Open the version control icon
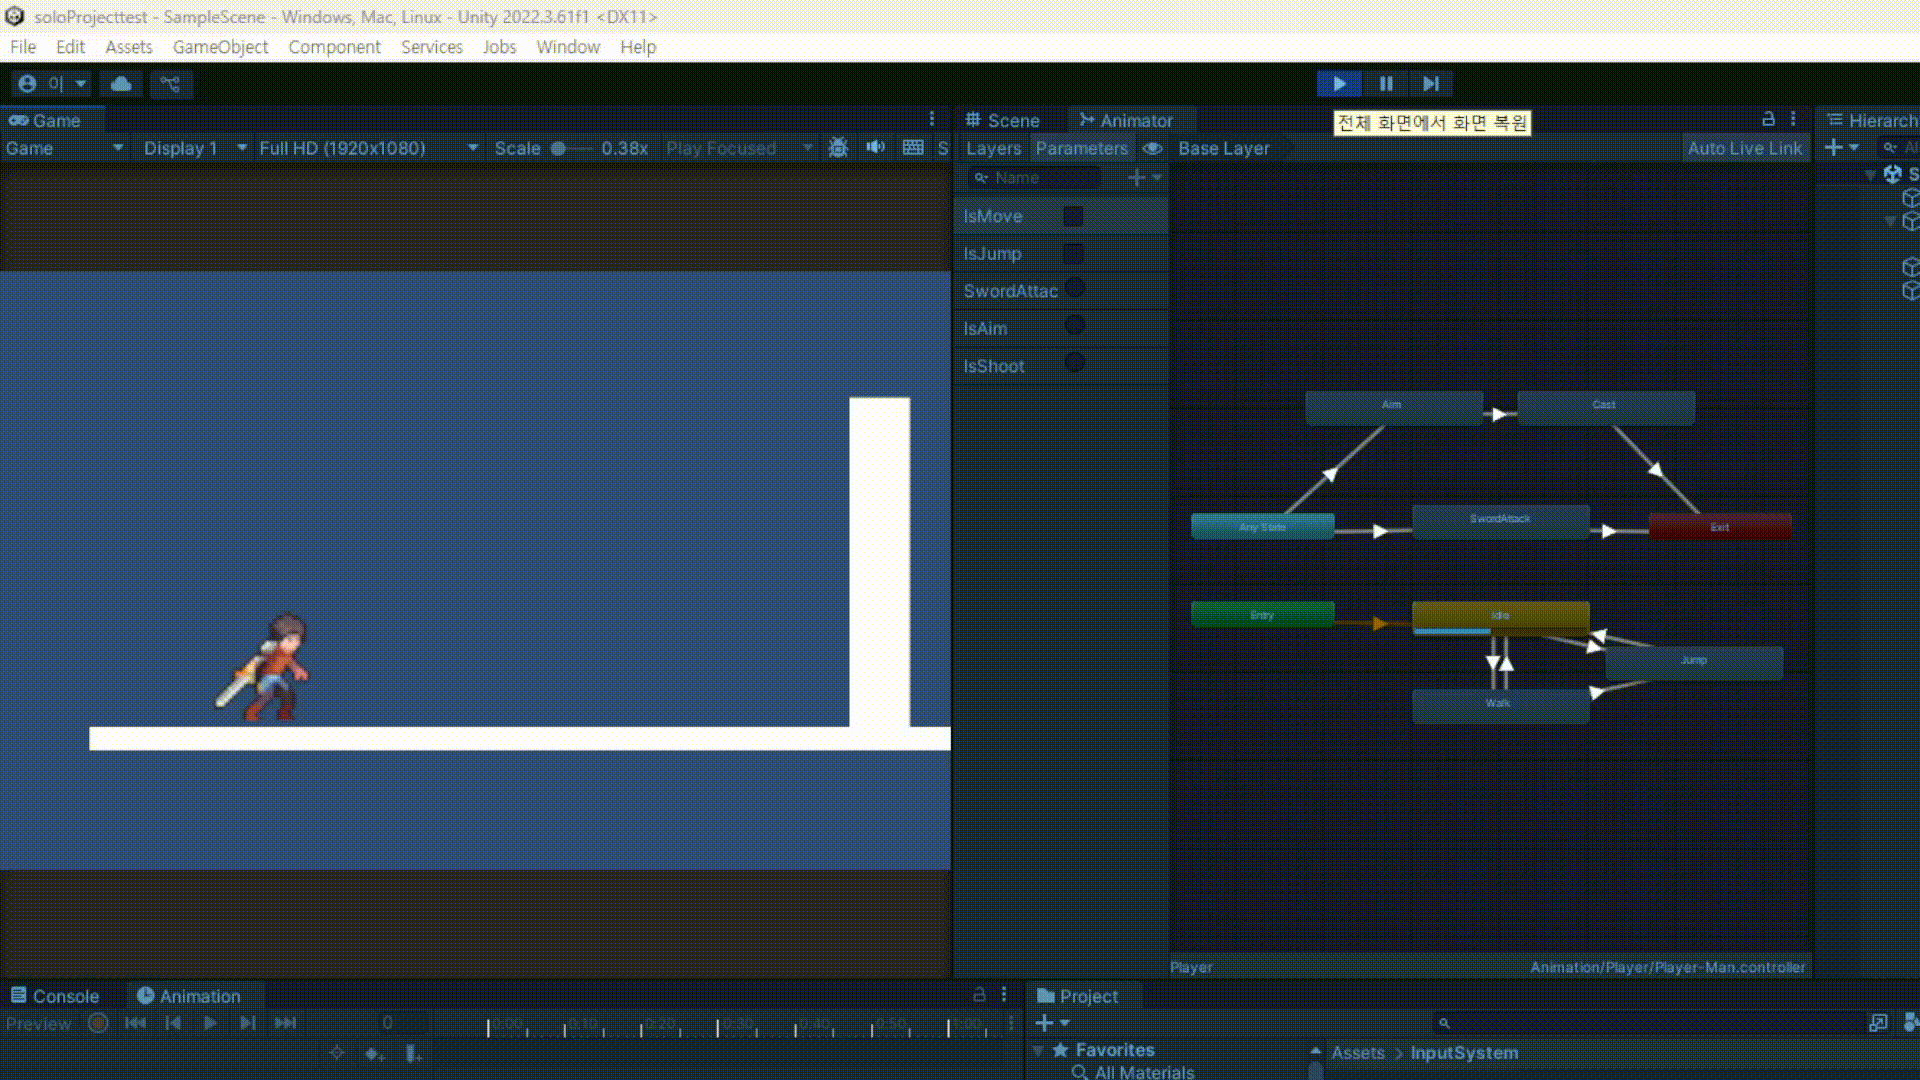Screen dimensions: 1920x1080 pos(171,84)
